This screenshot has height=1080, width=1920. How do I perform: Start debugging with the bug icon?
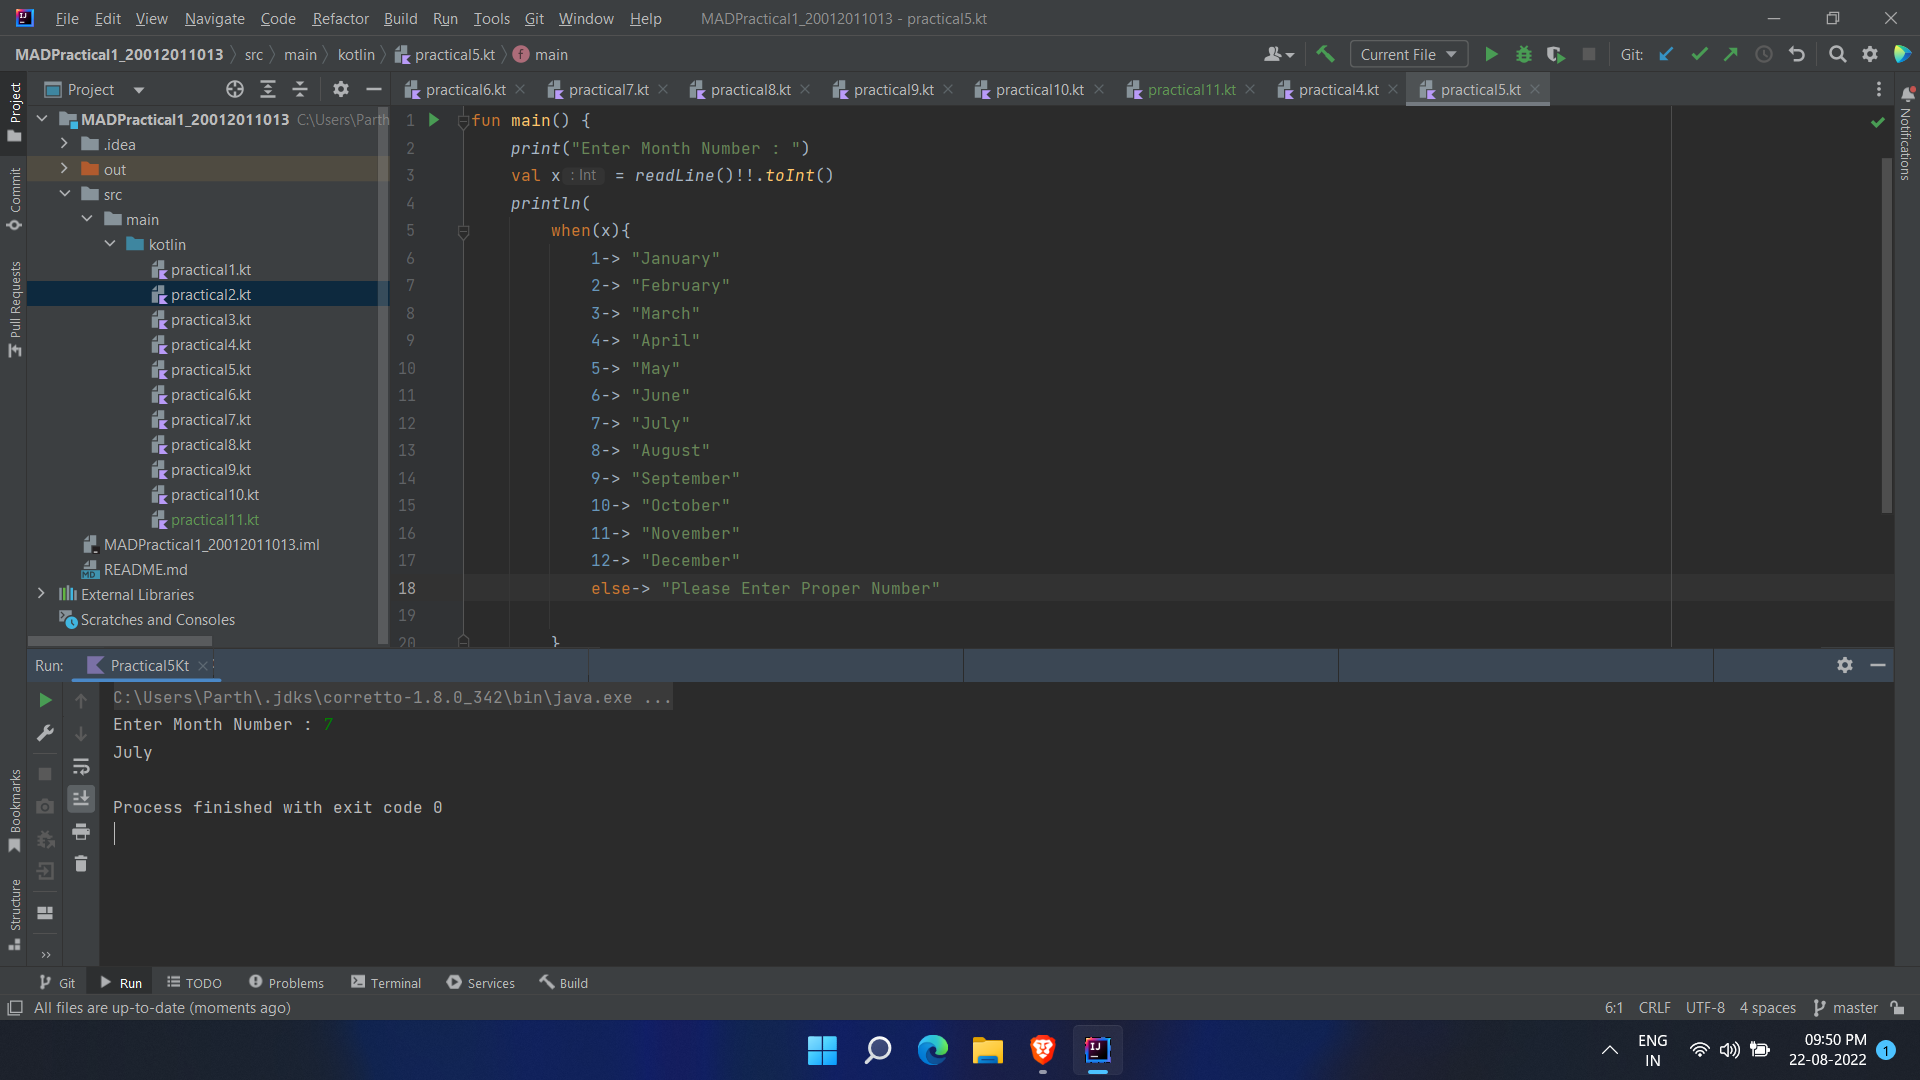tap(1524, 55)
